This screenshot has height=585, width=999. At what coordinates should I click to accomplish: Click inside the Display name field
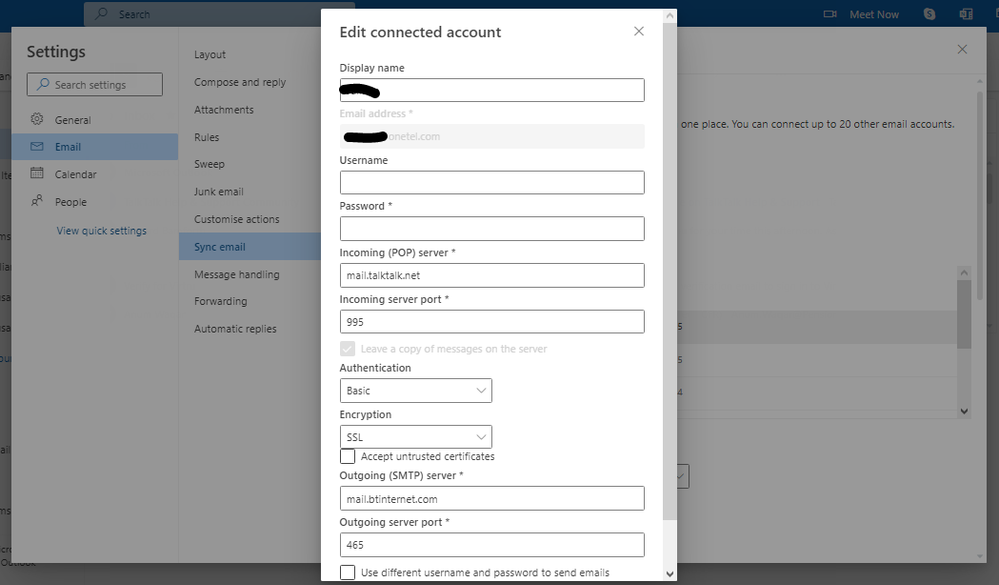click(x=491, y=89)
